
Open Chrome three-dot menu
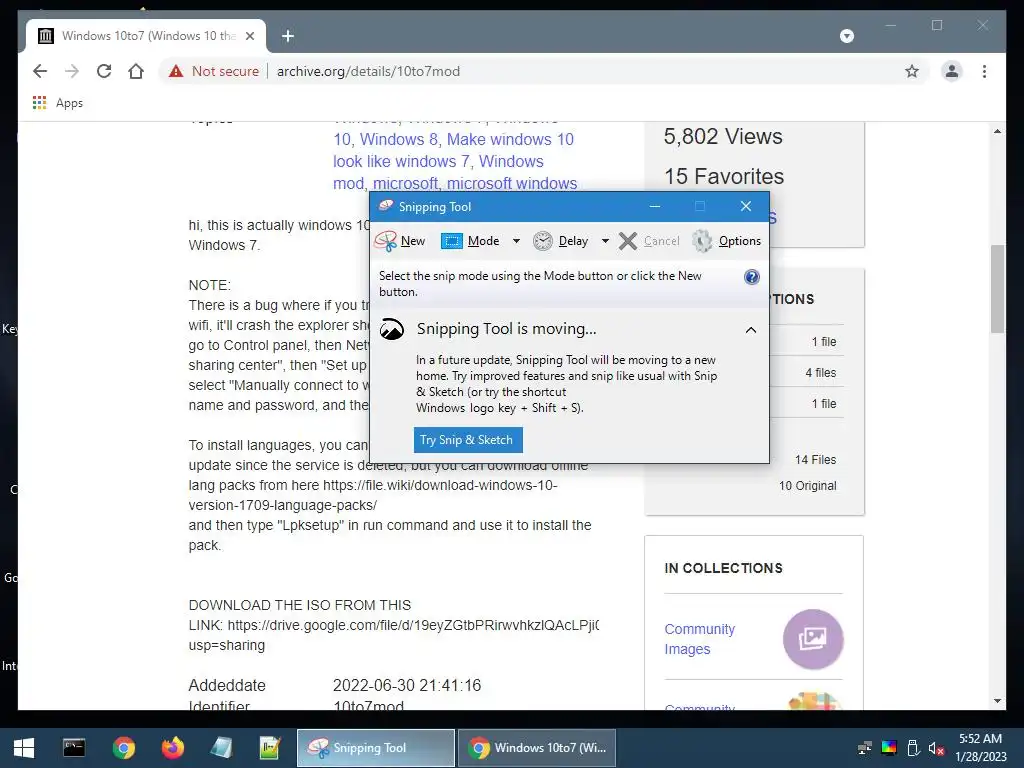[x=984, y=71]
